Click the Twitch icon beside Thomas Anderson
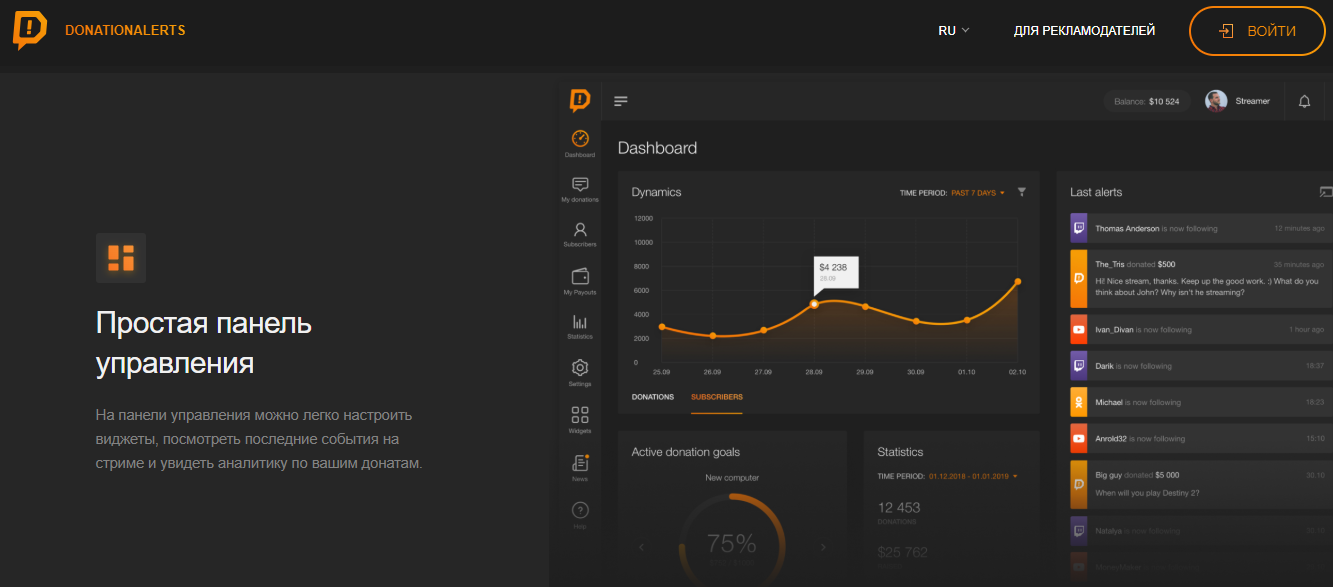 [x=1079, y=228]
